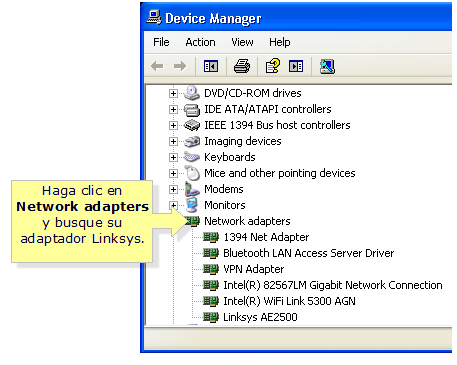The height and width of the screenshot is (365, 457).
Task: Select Bluetooth LAN Access Server Driver text
Action: pyautogui.click(x=308, y=253)
